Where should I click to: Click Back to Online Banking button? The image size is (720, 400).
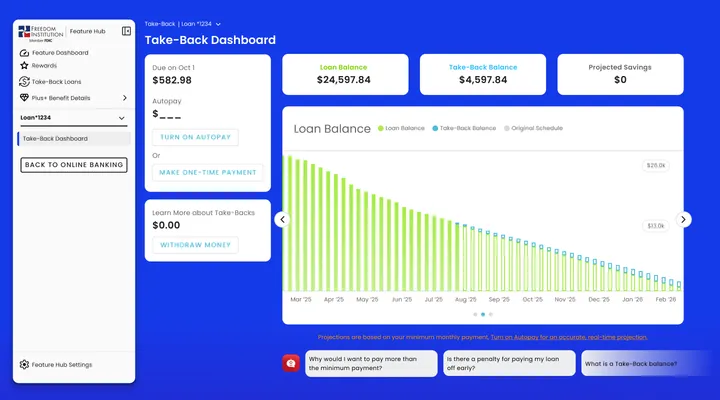[x=74, y=165]
